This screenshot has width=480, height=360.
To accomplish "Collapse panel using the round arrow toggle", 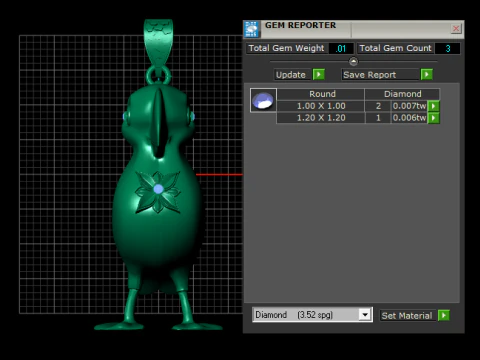I will (353, 62).
